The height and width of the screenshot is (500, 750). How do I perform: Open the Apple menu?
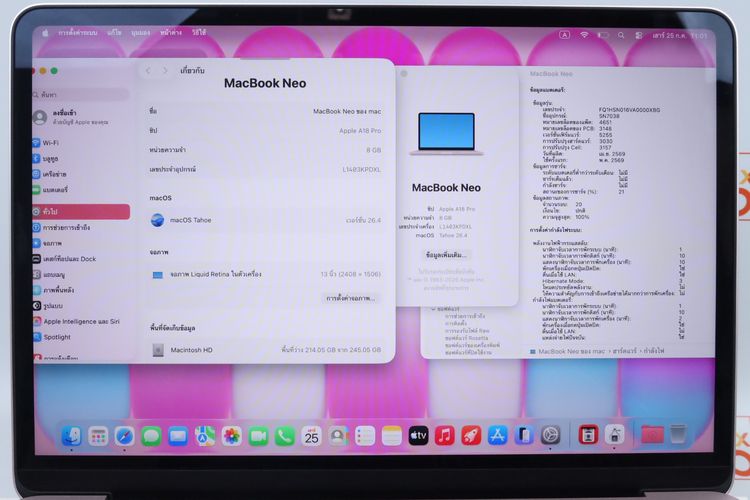[x=45, y=33]
